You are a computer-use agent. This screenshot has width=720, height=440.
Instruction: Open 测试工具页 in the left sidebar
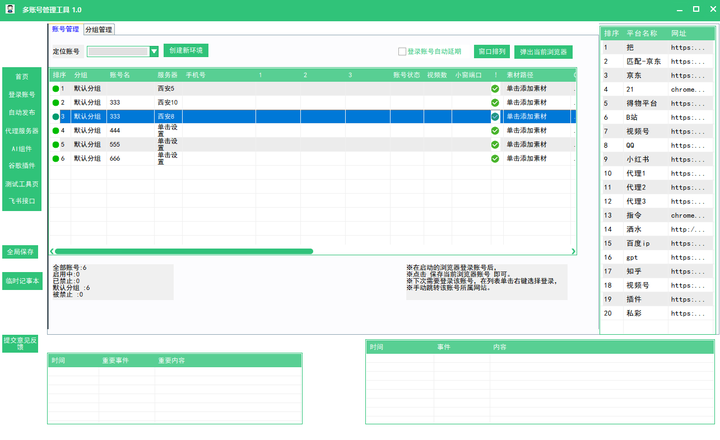tap(22, 184)
